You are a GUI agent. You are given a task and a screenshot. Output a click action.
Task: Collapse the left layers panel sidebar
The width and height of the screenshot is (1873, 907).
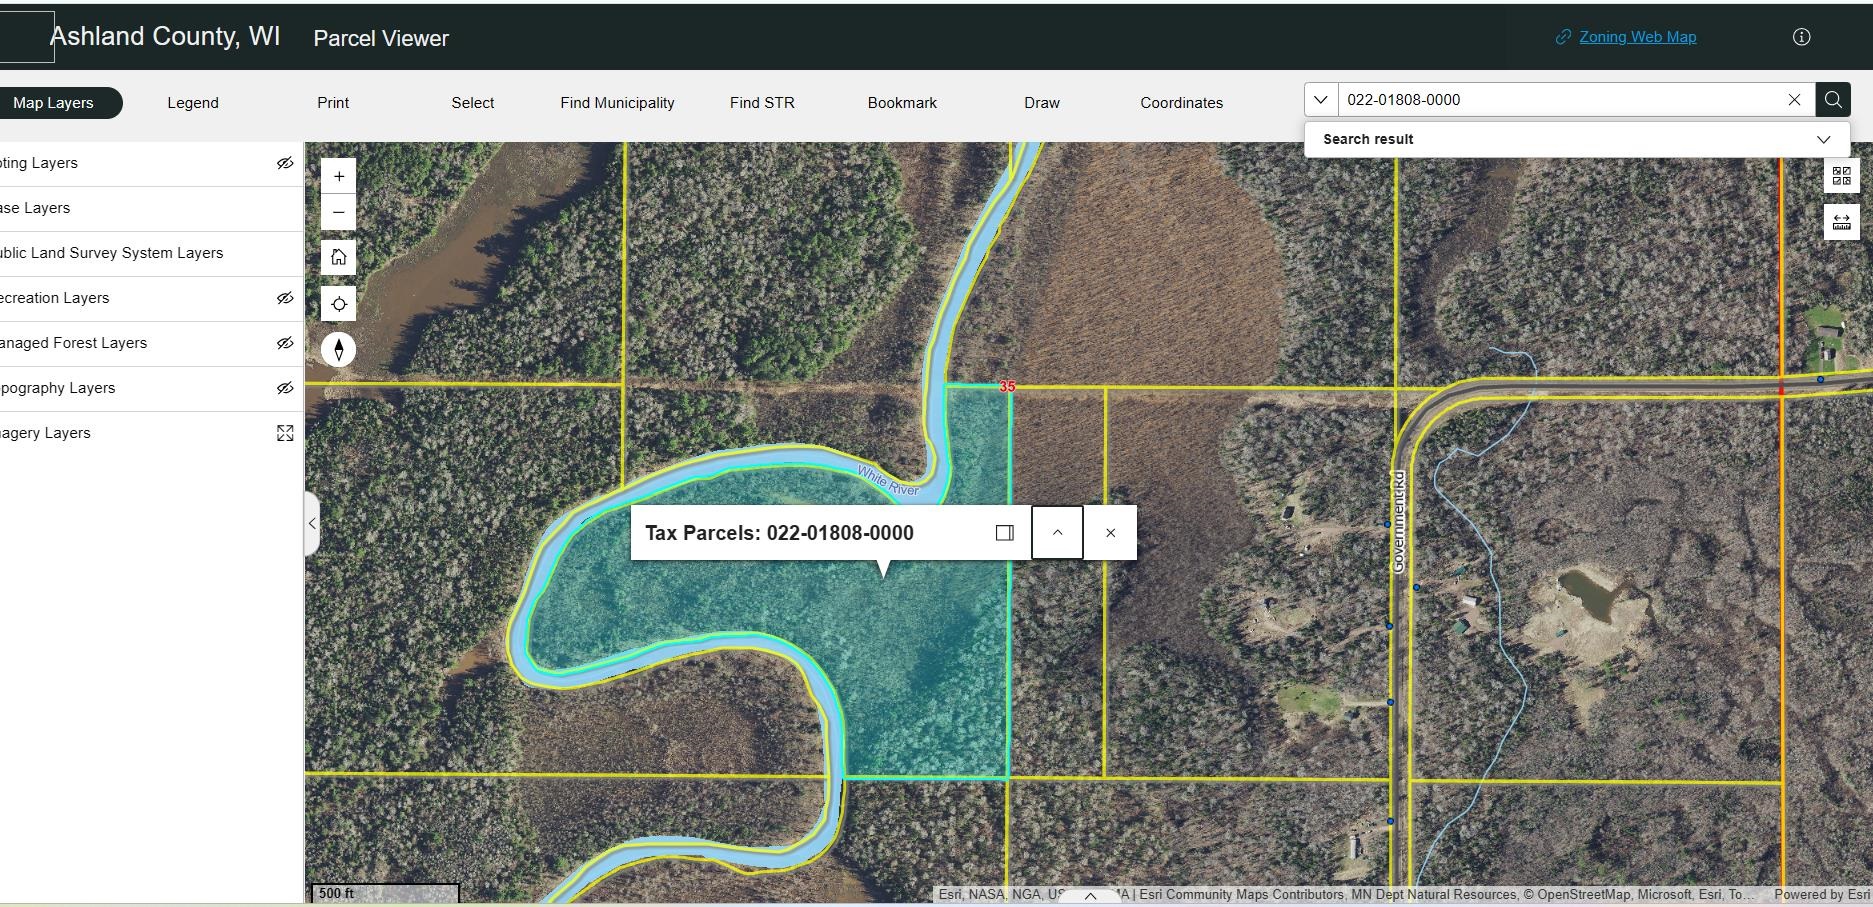coord(312,523)
